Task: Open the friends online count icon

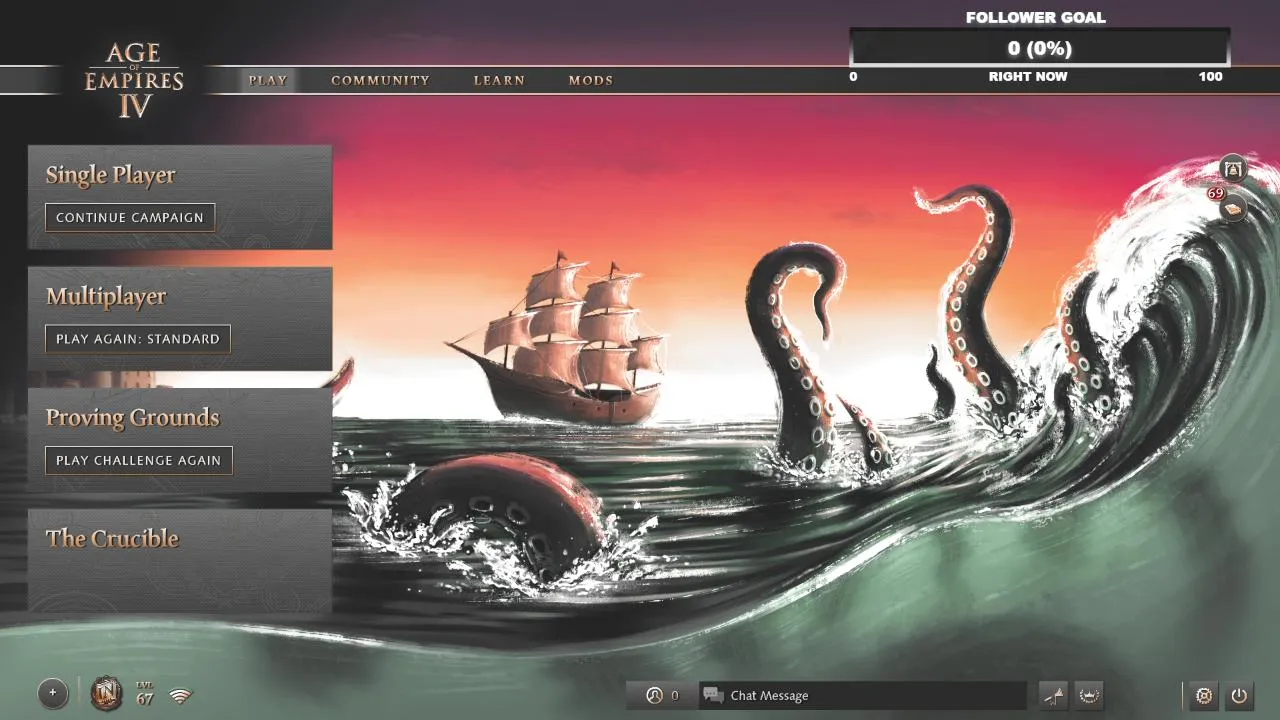Action: click(654, 695)
